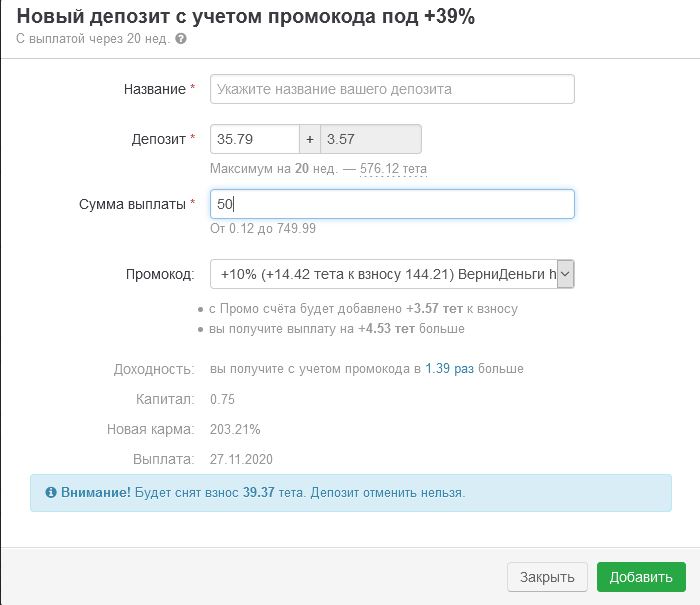Click the payout date 27.11.2020
This screenshot has height=605, width=700.
[x=241, y=459]
